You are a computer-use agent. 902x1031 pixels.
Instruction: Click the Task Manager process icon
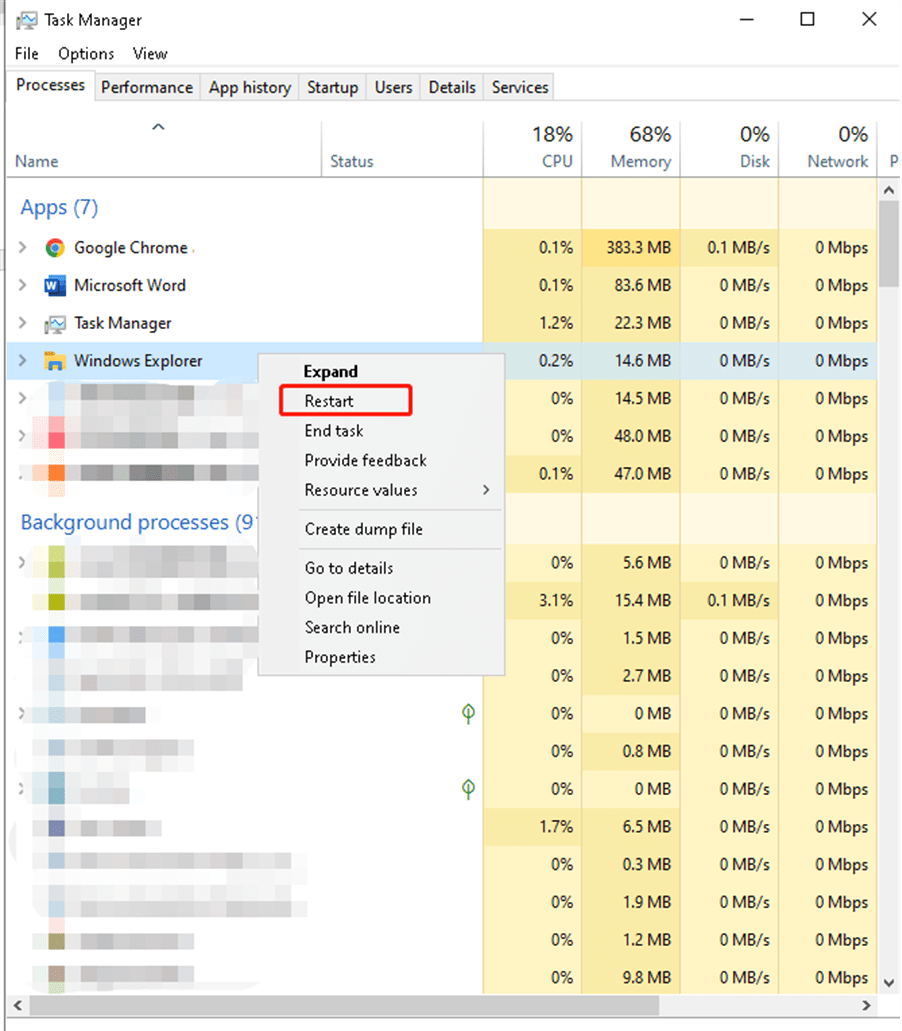pos(54,324)
